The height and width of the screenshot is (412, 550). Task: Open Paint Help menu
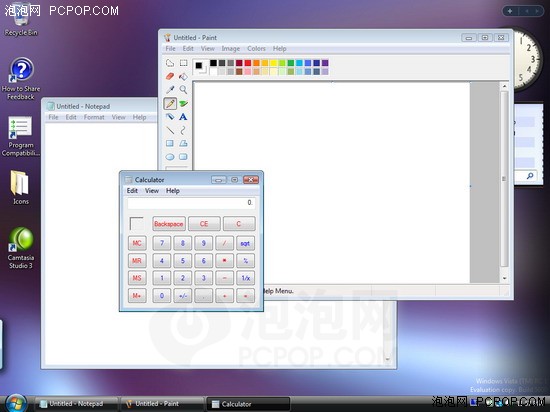click(x=280, y=48)
